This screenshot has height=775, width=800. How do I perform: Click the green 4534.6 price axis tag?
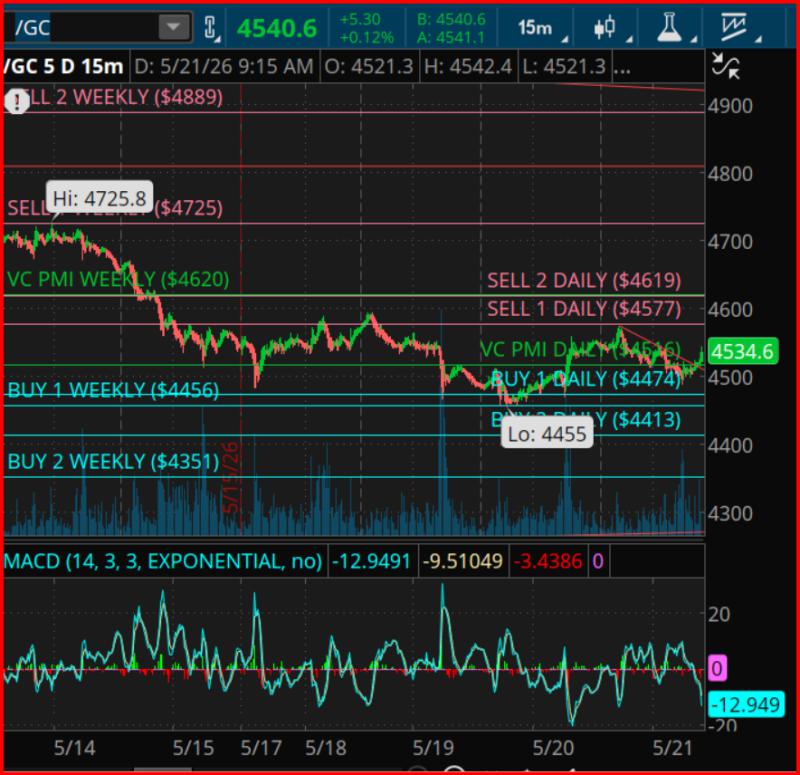pyautogui.click(x=742, y=352)
